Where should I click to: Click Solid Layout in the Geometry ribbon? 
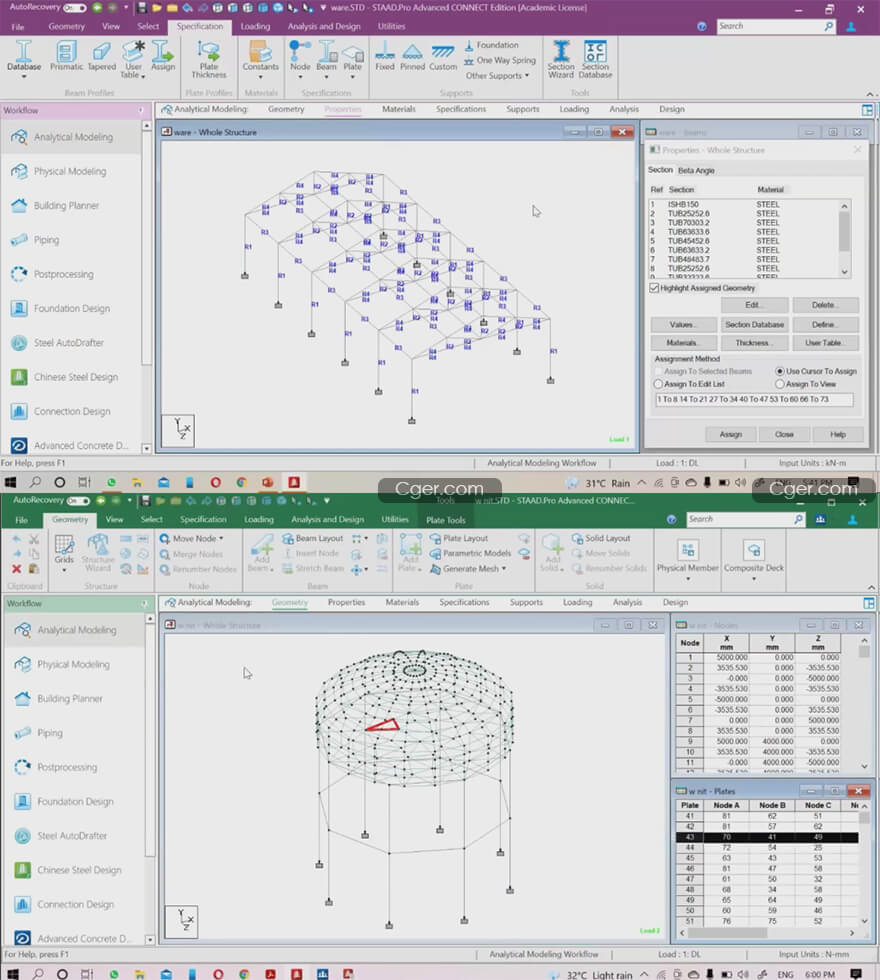(601, 538)
